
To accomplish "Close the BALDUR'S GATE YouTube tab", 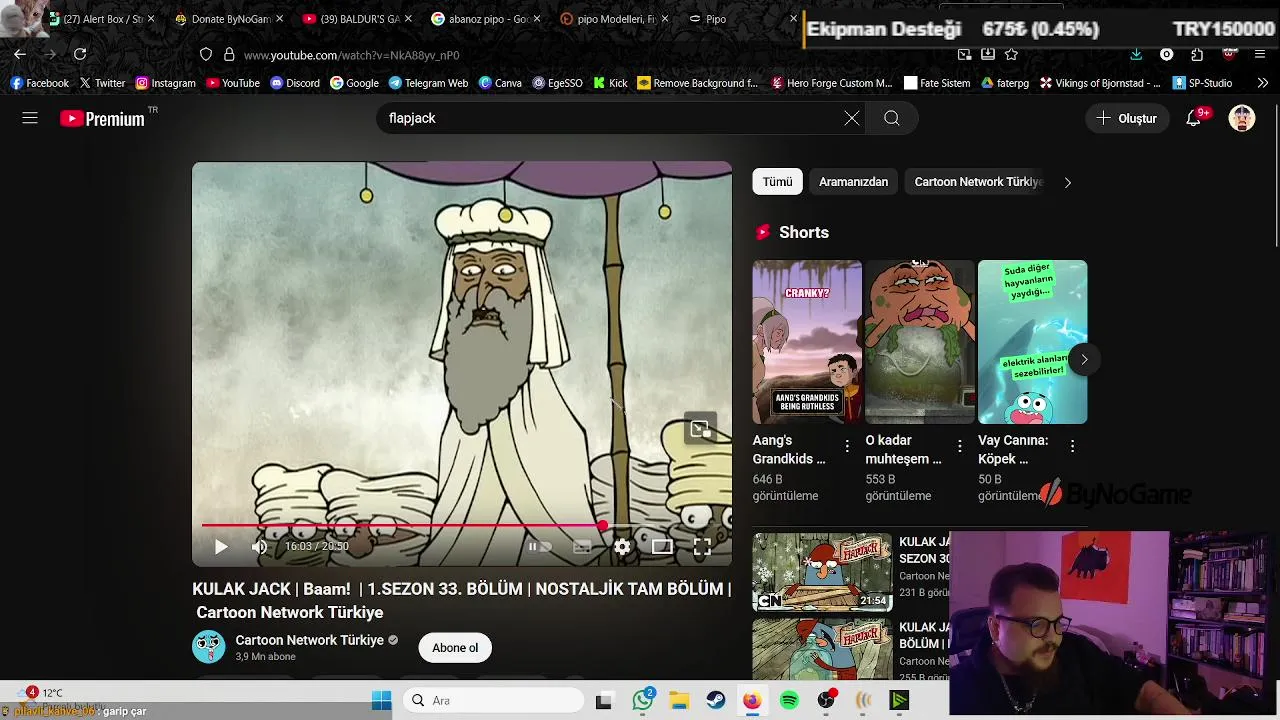I will (x=408, y=19).
